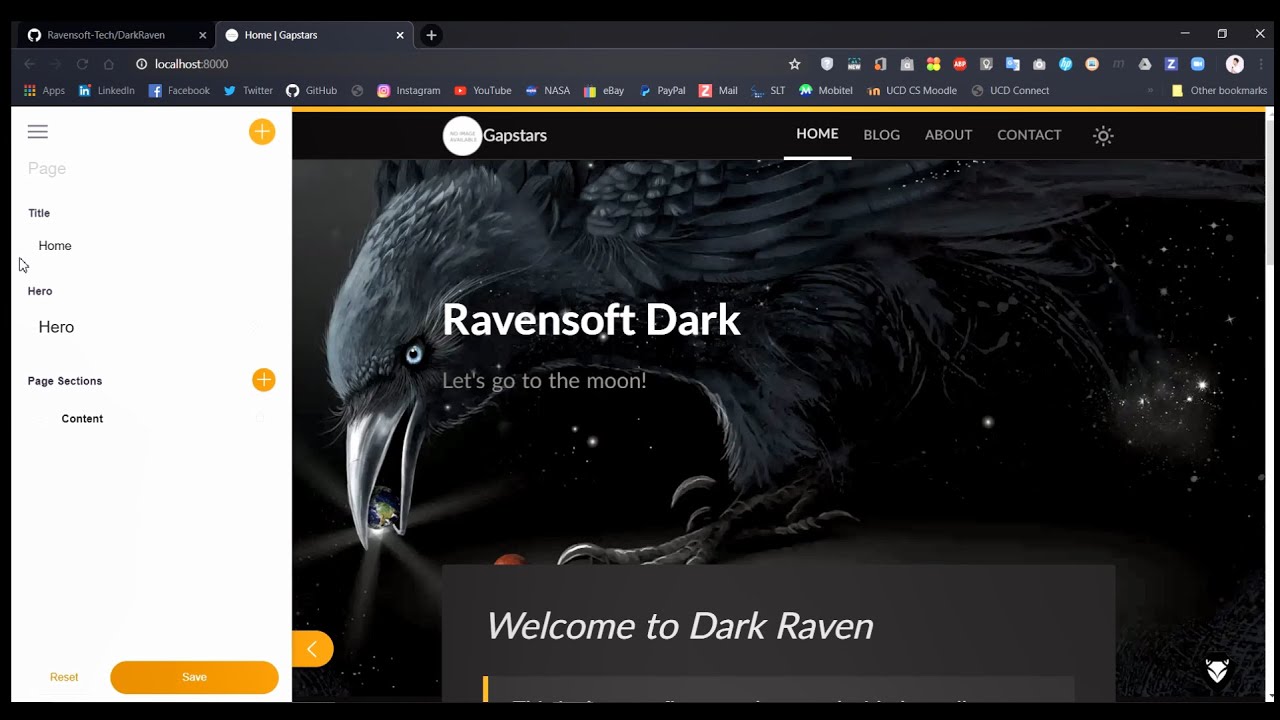Open Chrome three-dot menu
This screenshot has height=720, width=1280.
pyautogui.click(x=1261, y=64)
